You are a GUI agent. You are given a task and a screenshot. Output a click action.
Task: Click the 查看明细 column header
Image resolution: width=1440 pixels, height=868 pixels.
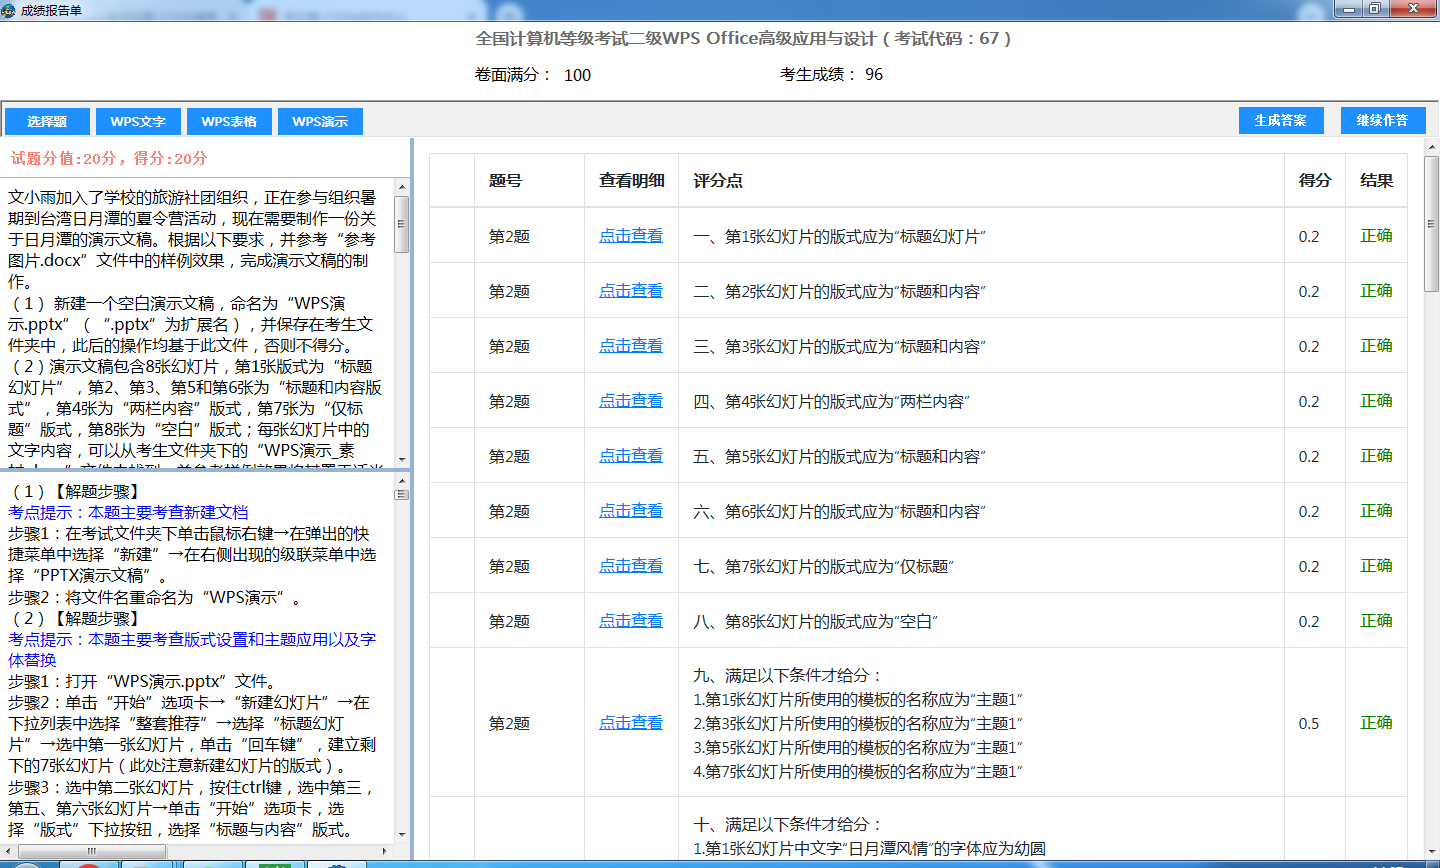(631, 181)
